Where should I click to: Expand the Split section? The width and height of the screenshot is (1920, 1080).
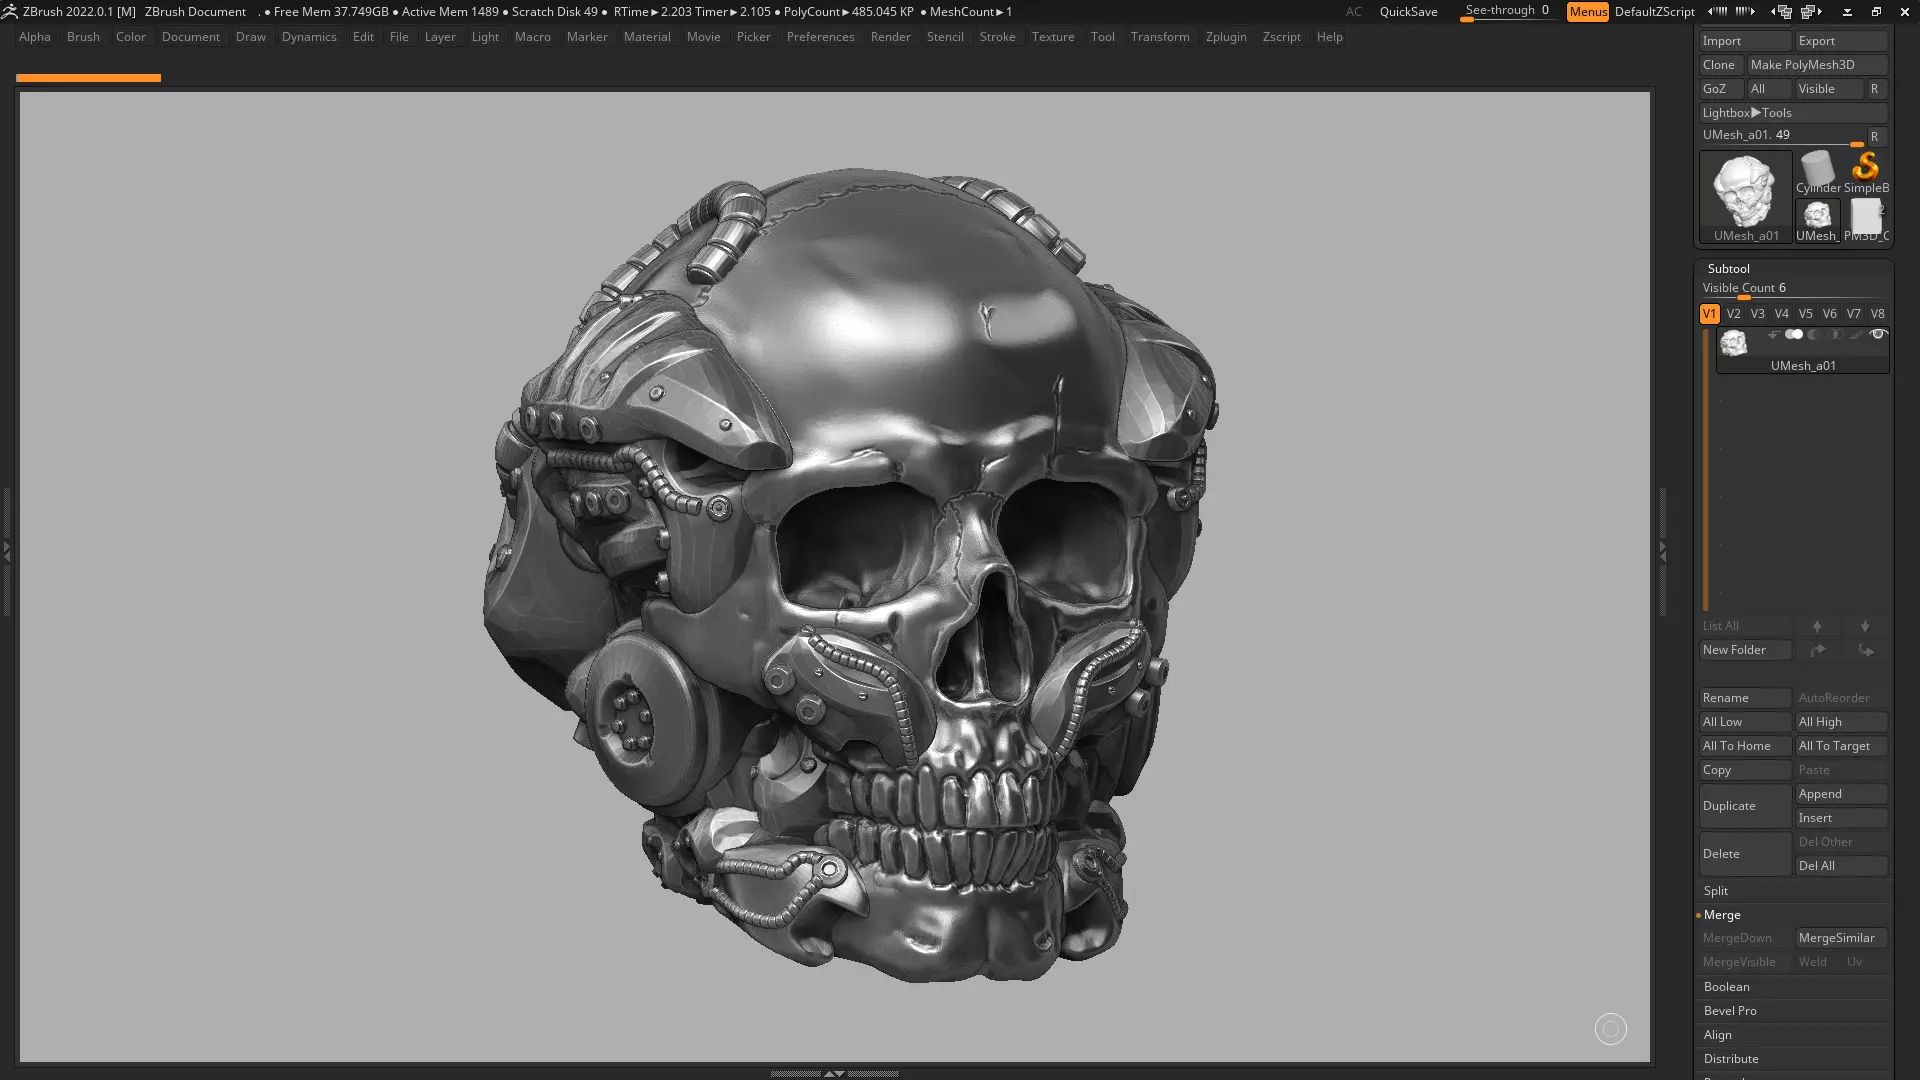(x=1716, y=891)
